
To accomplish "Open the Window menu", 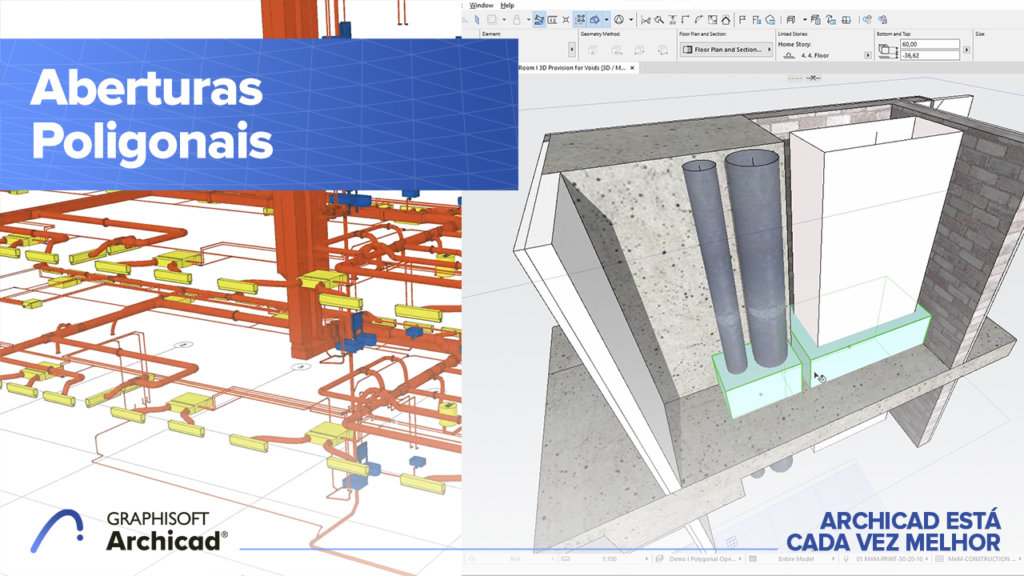I will 481,5.
